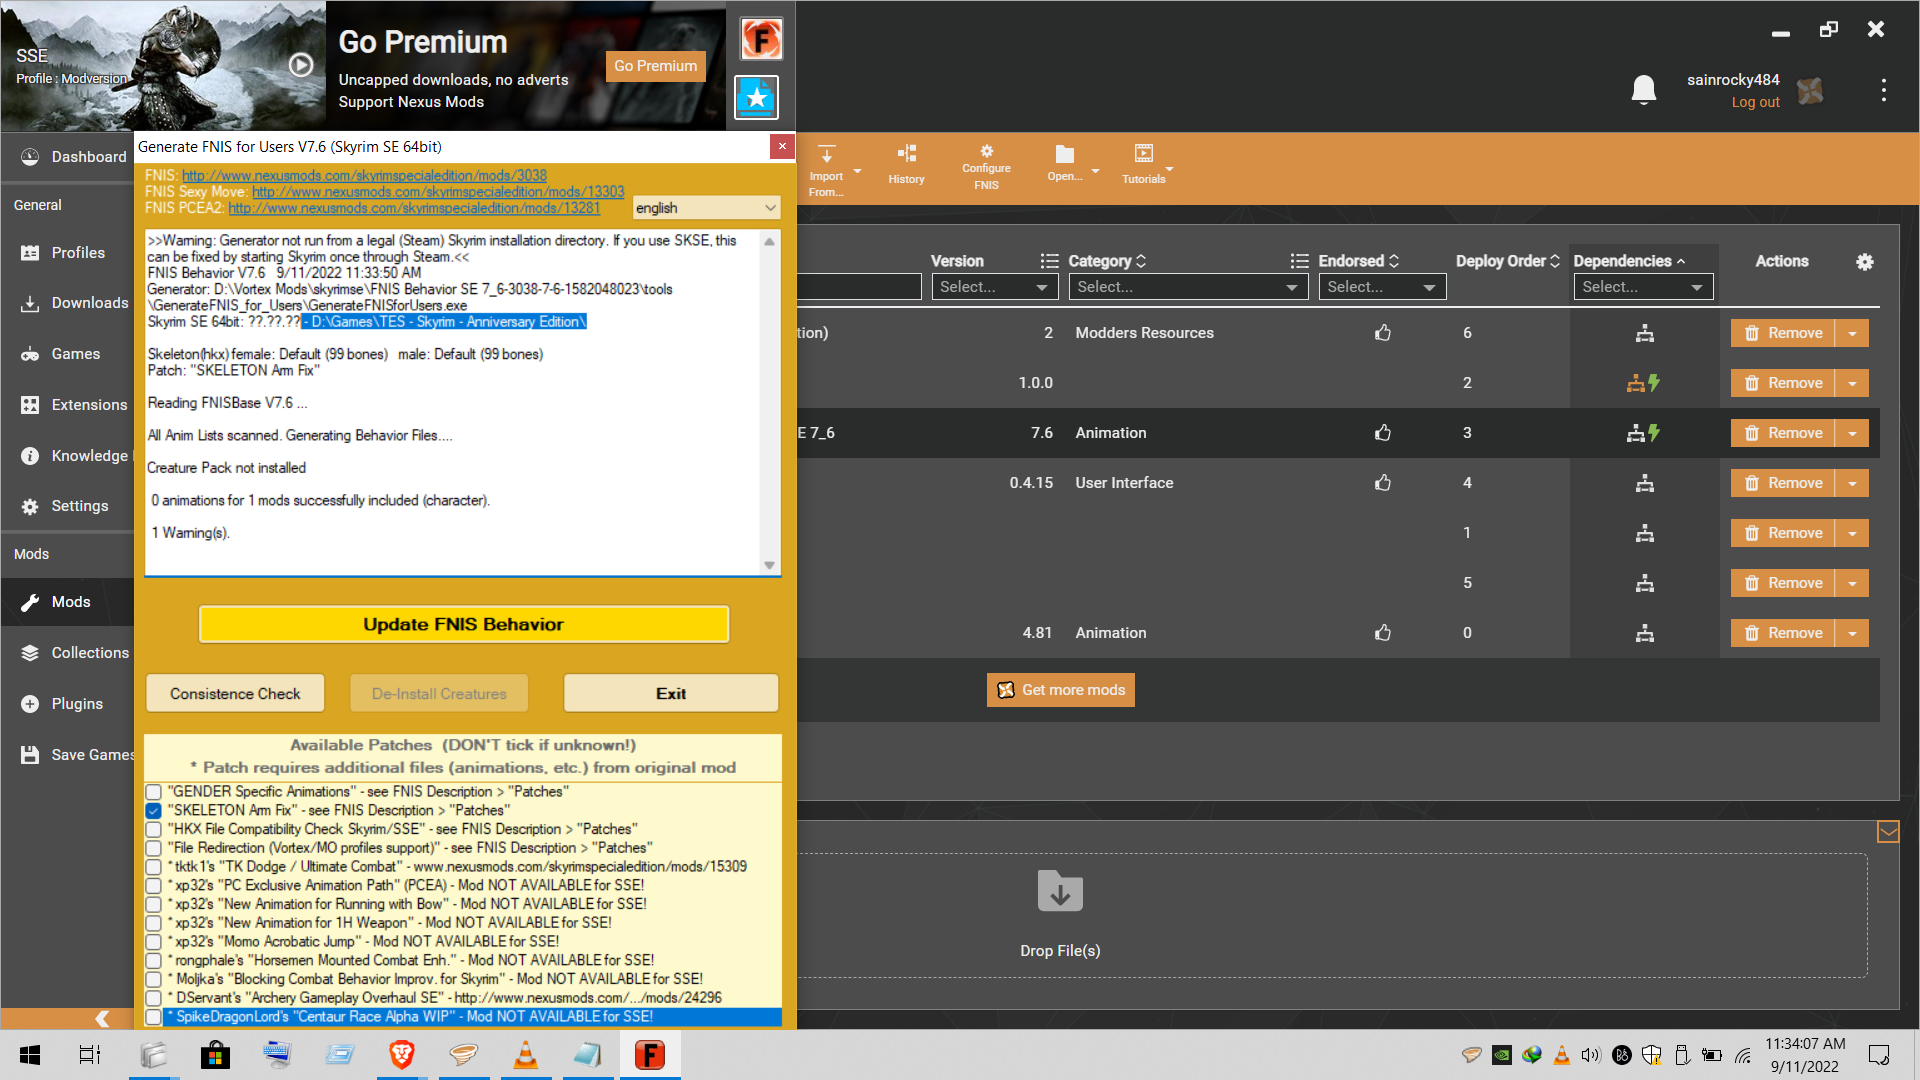Click the envelope icon above the drop zone

tap(1888, 832)
